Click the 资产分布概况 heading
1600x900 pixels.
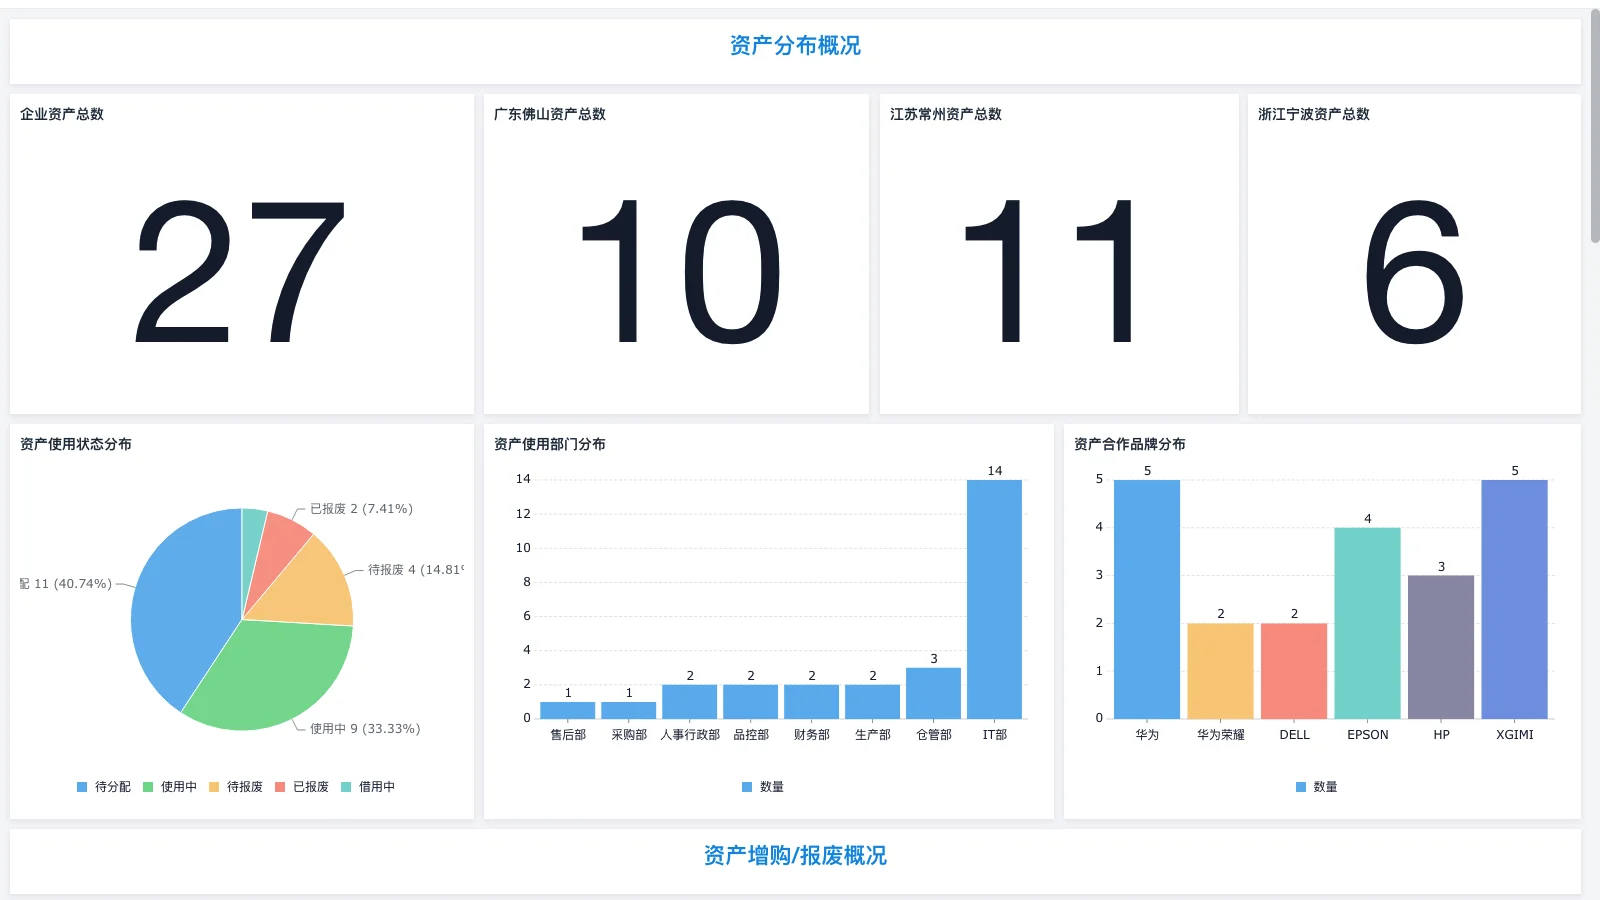[795, 46]
